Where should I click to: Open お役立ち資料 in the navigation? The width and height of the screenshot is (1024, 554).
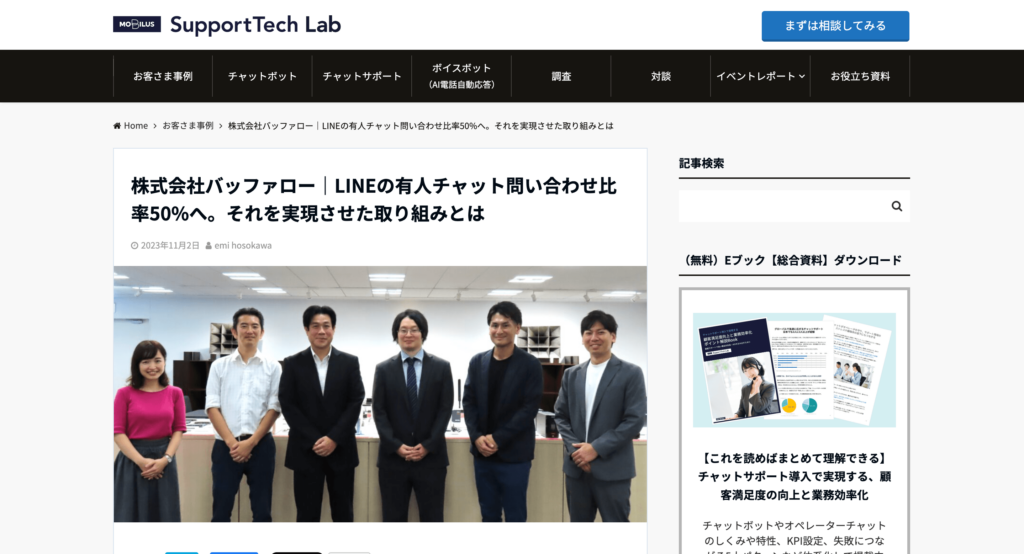[860, 76]
